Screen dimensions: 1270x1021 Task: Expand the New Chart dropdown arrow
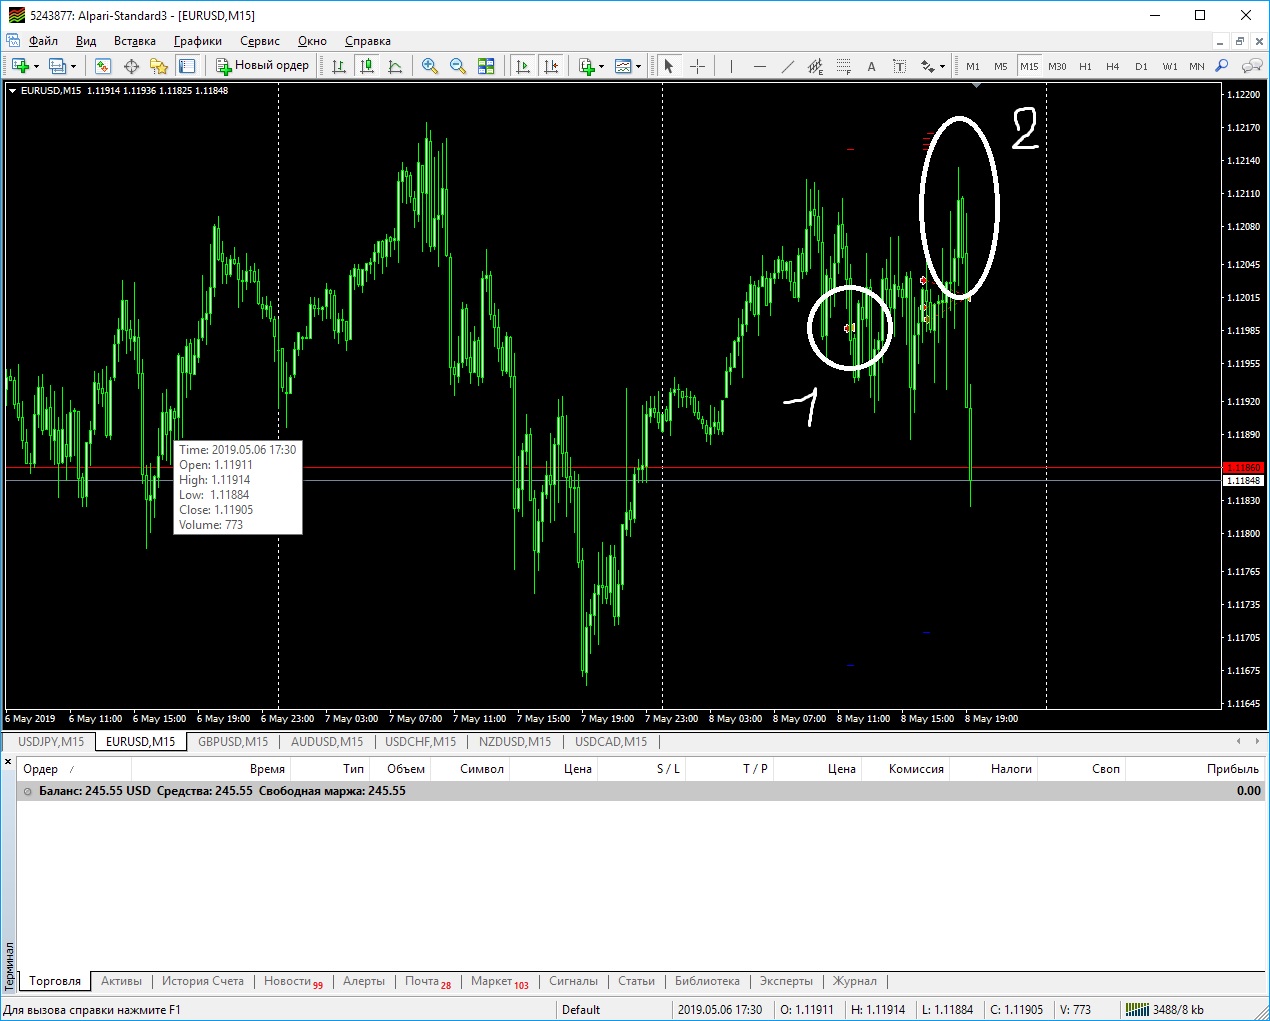pyautogui.click(x=36, y=67)
